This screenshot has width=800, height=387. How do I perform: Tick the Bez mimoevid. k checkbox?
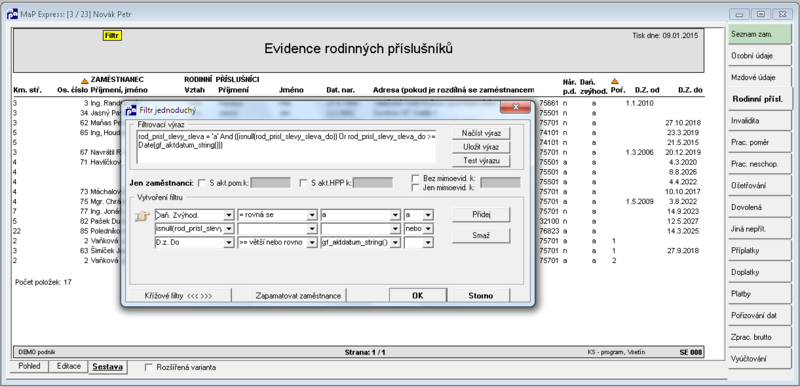416,178
